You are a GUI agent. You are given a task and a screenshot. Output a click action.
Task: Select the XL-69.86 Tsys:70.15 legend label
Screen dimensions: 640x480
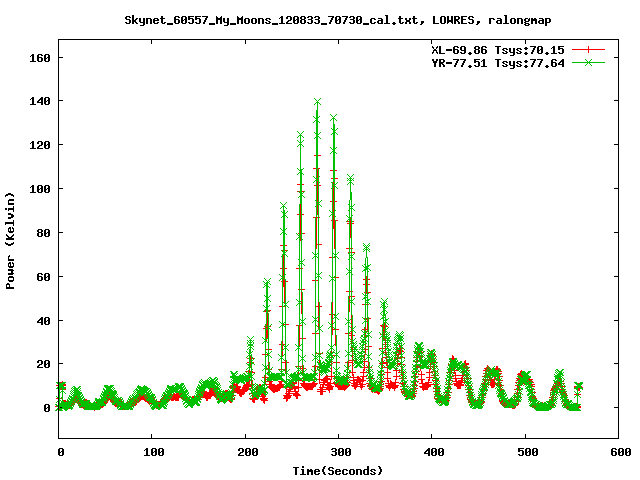498,50
